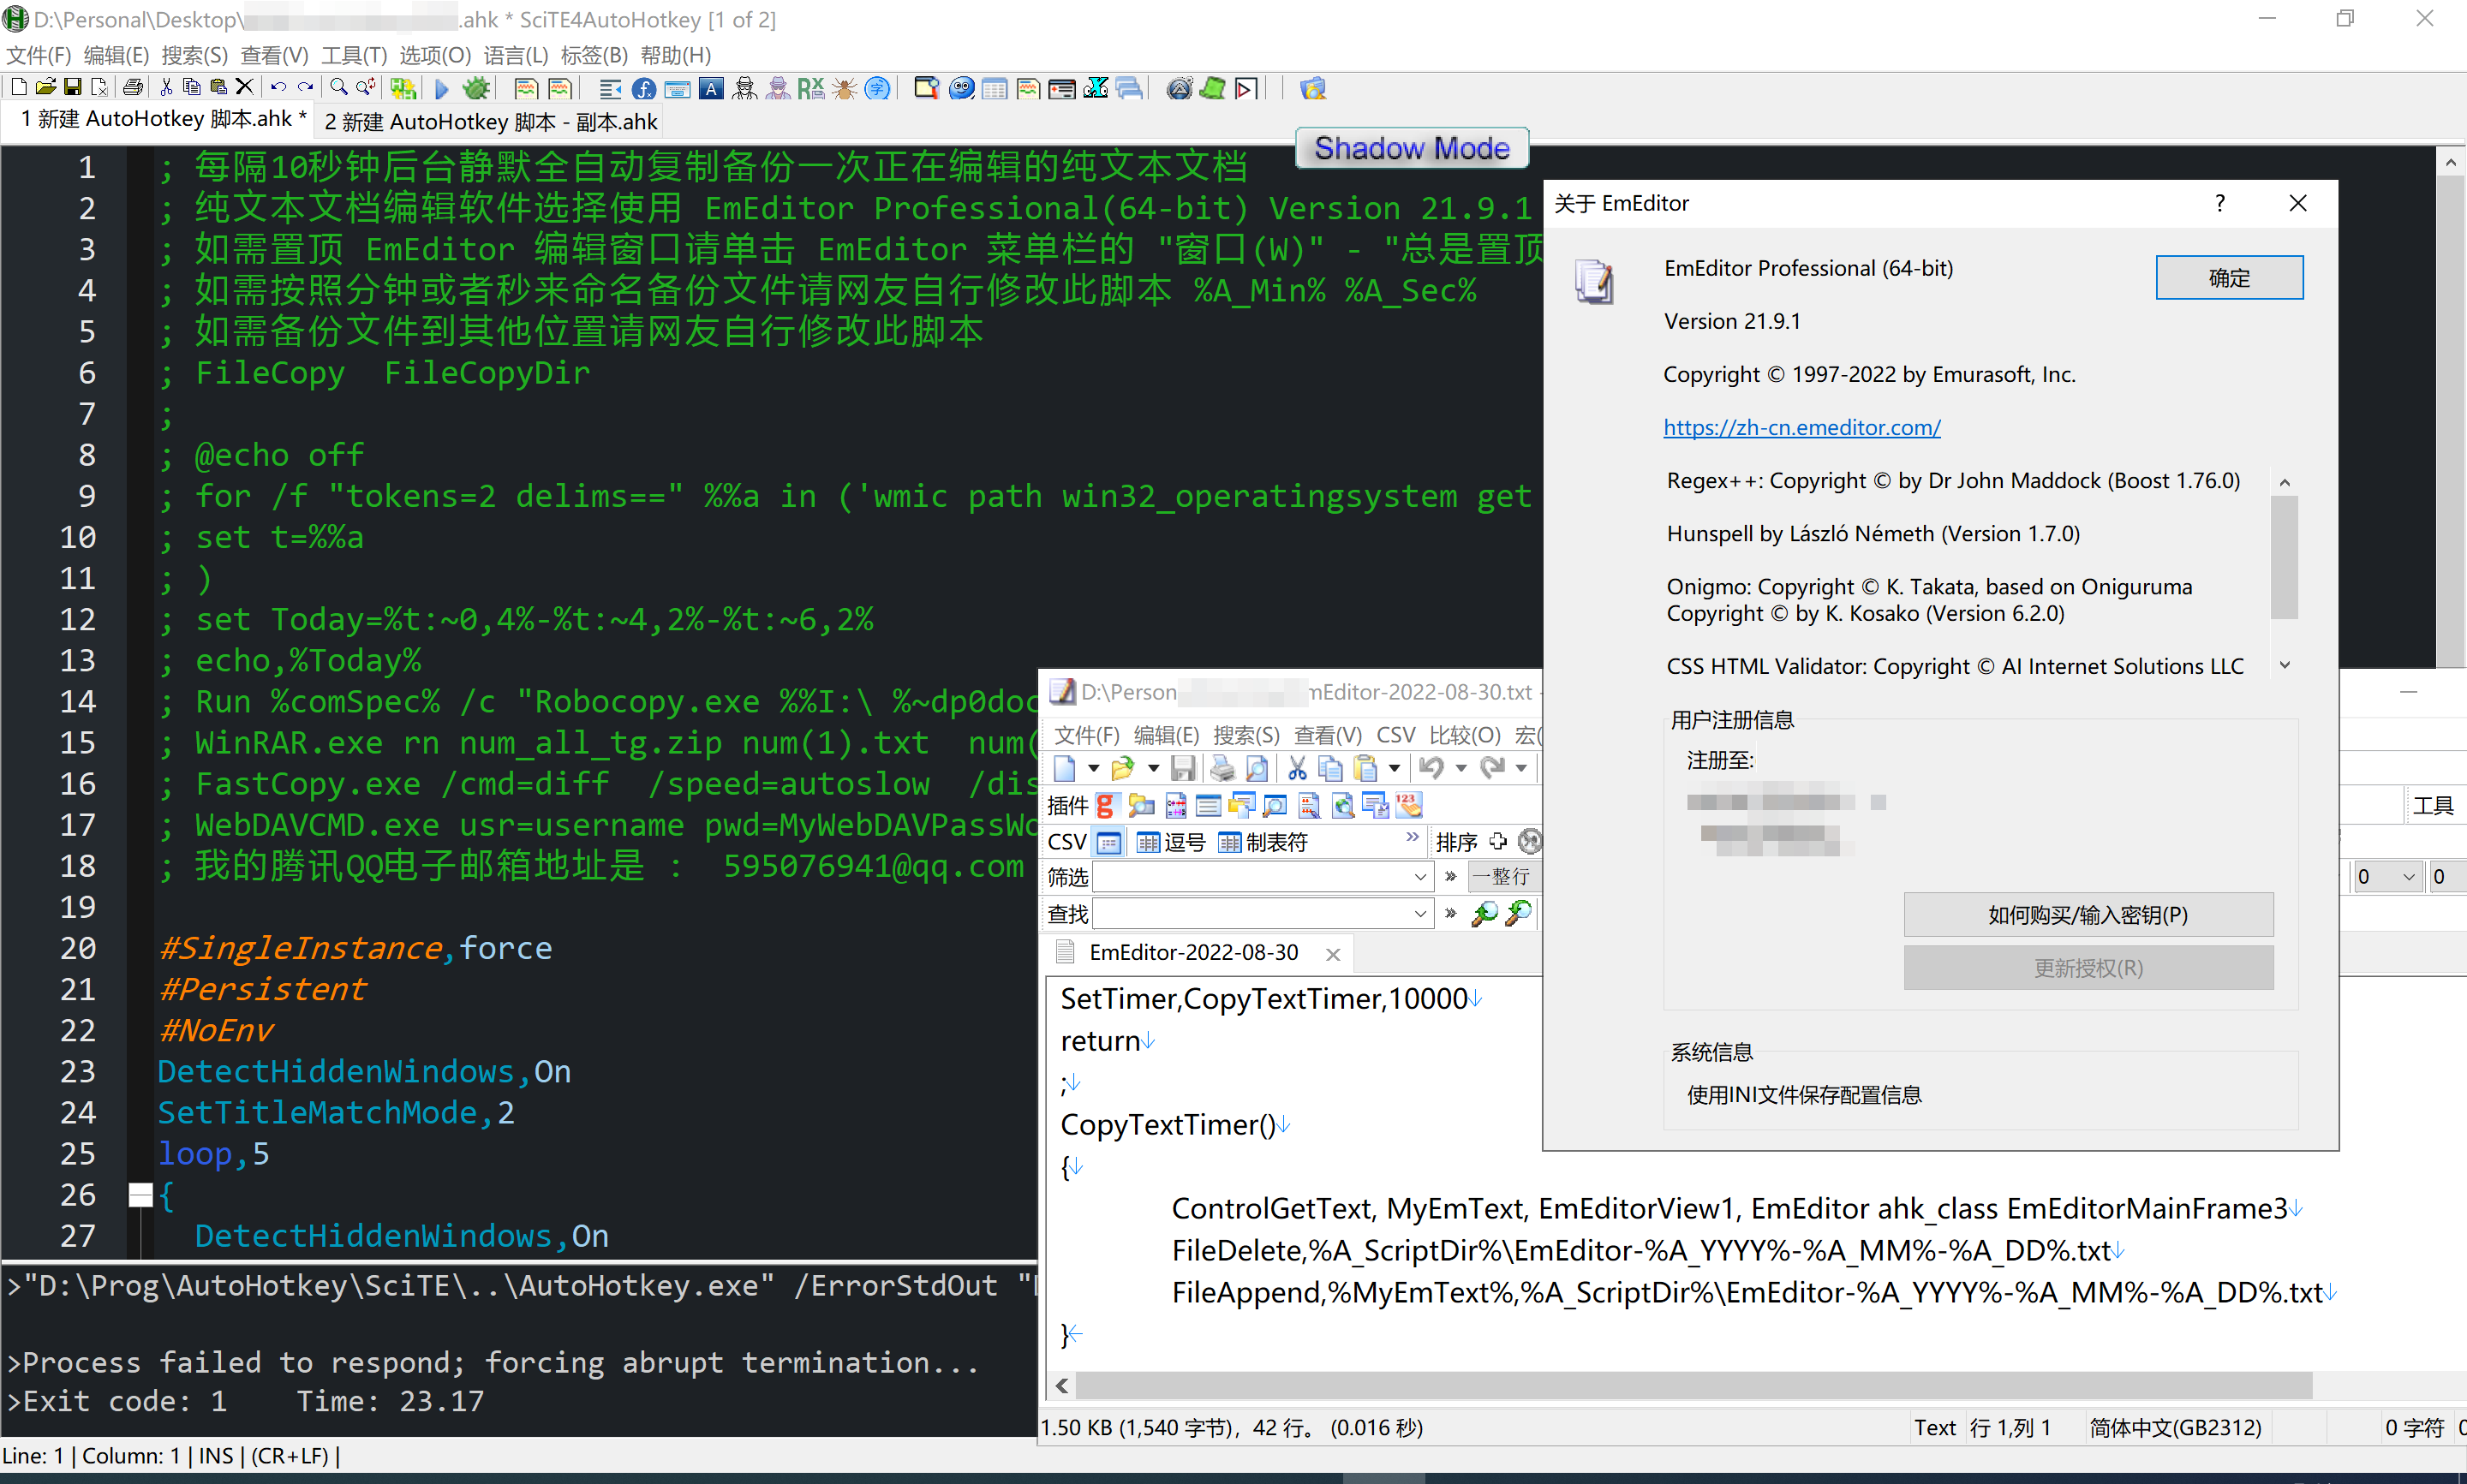Open the zh-cn.emeditor.com link
The image size is (2467, 1484).
1801,428
